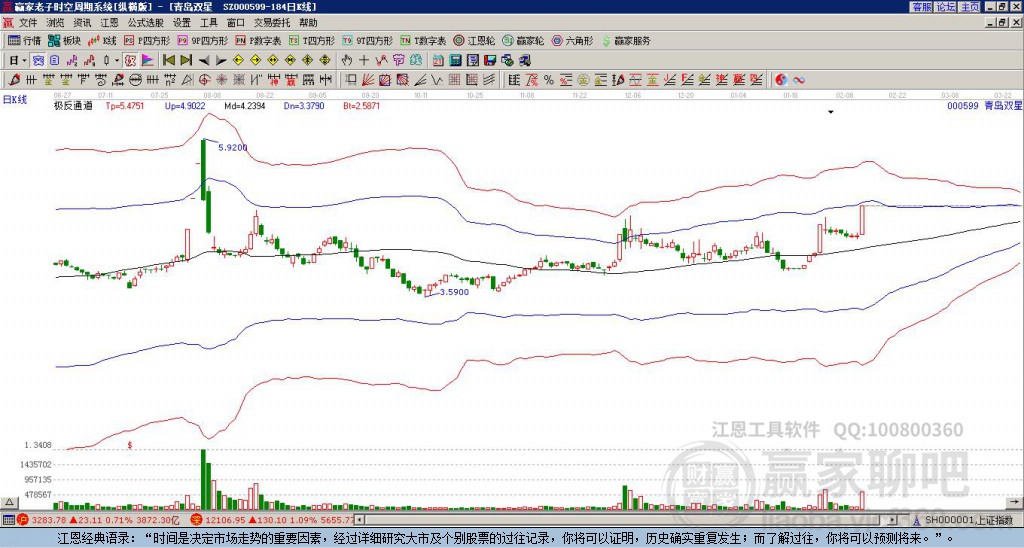Viewport: 1024px width, 548px height.
Task: Click the 5.9200 high price label
Action: click(232, 148)
